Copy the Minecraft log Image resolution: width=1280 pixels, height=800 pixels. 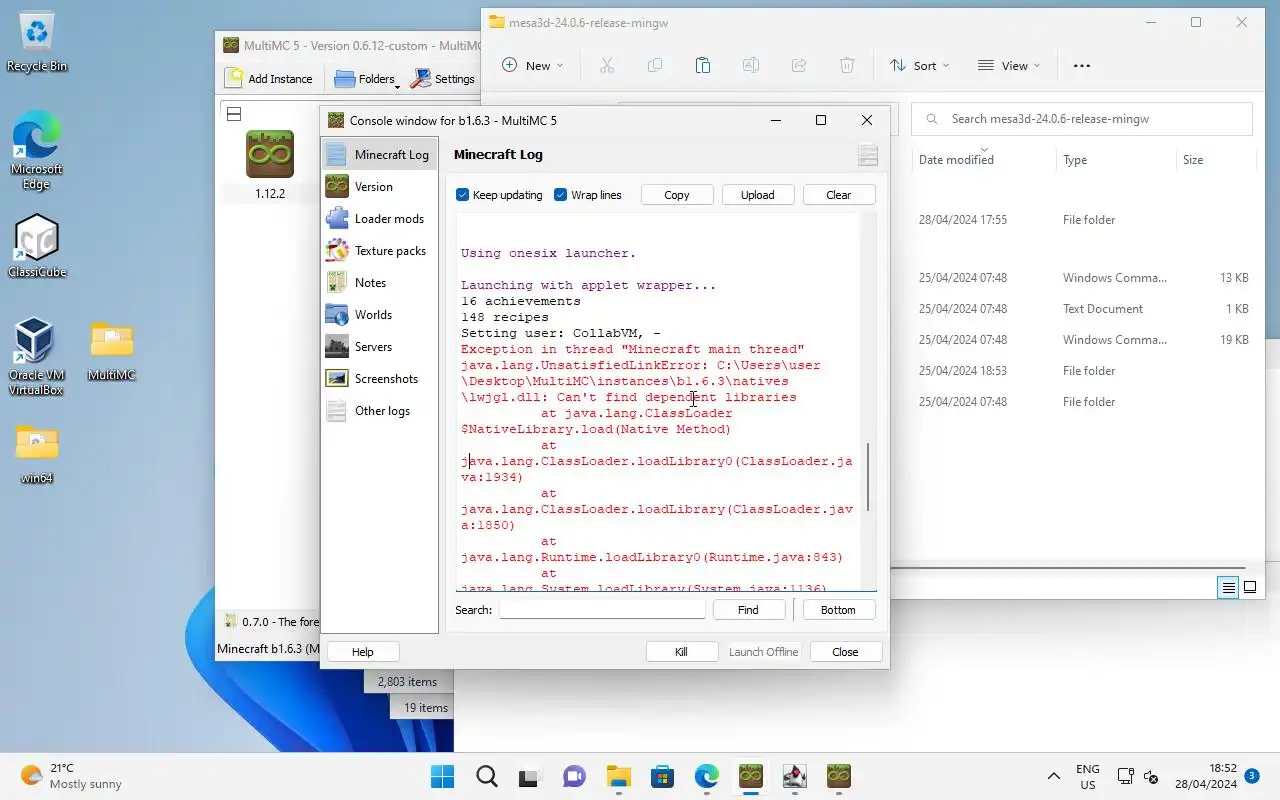[677, 195]
